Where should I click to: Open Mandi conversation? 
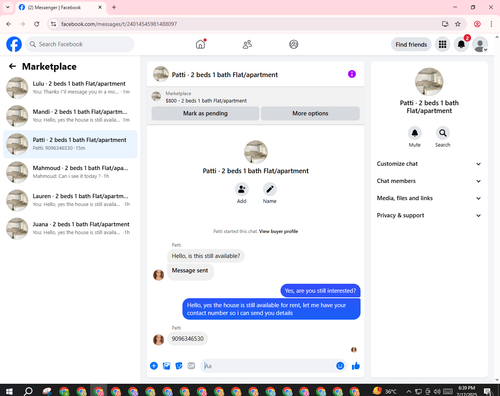point(70,116)
